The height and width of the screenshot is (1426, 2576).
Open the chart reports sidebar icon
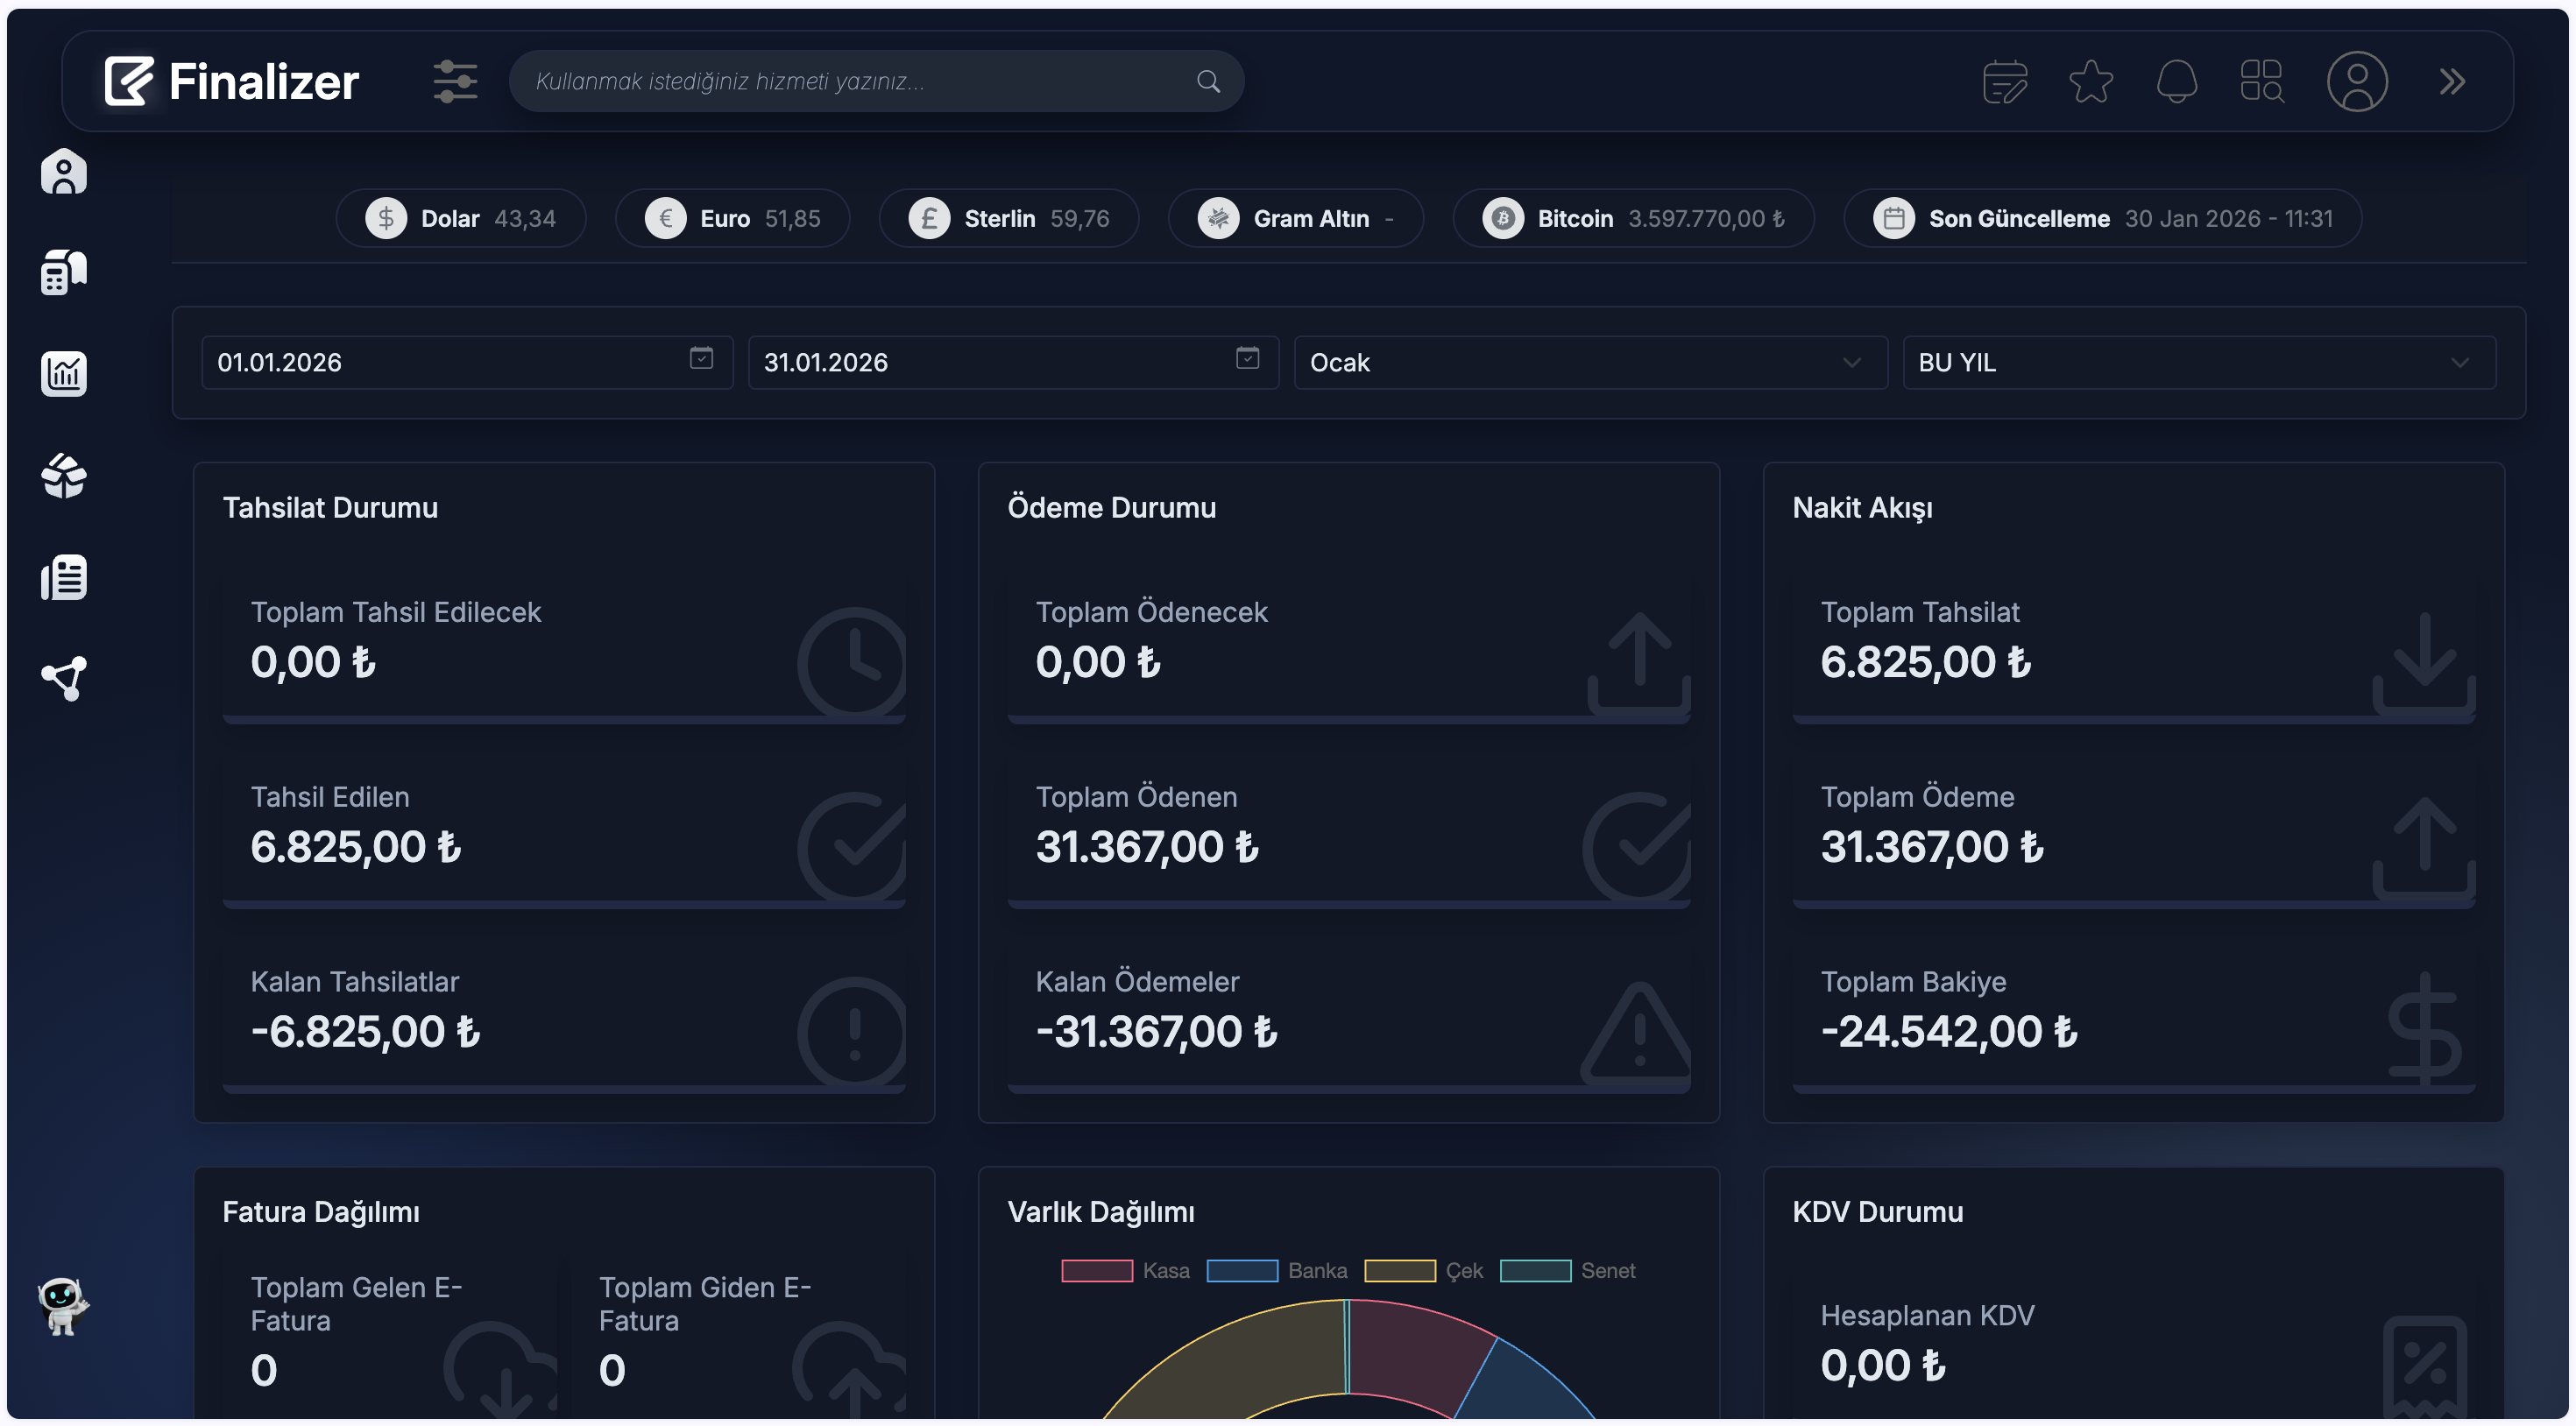pyautogui.click(x=64, y=374)
